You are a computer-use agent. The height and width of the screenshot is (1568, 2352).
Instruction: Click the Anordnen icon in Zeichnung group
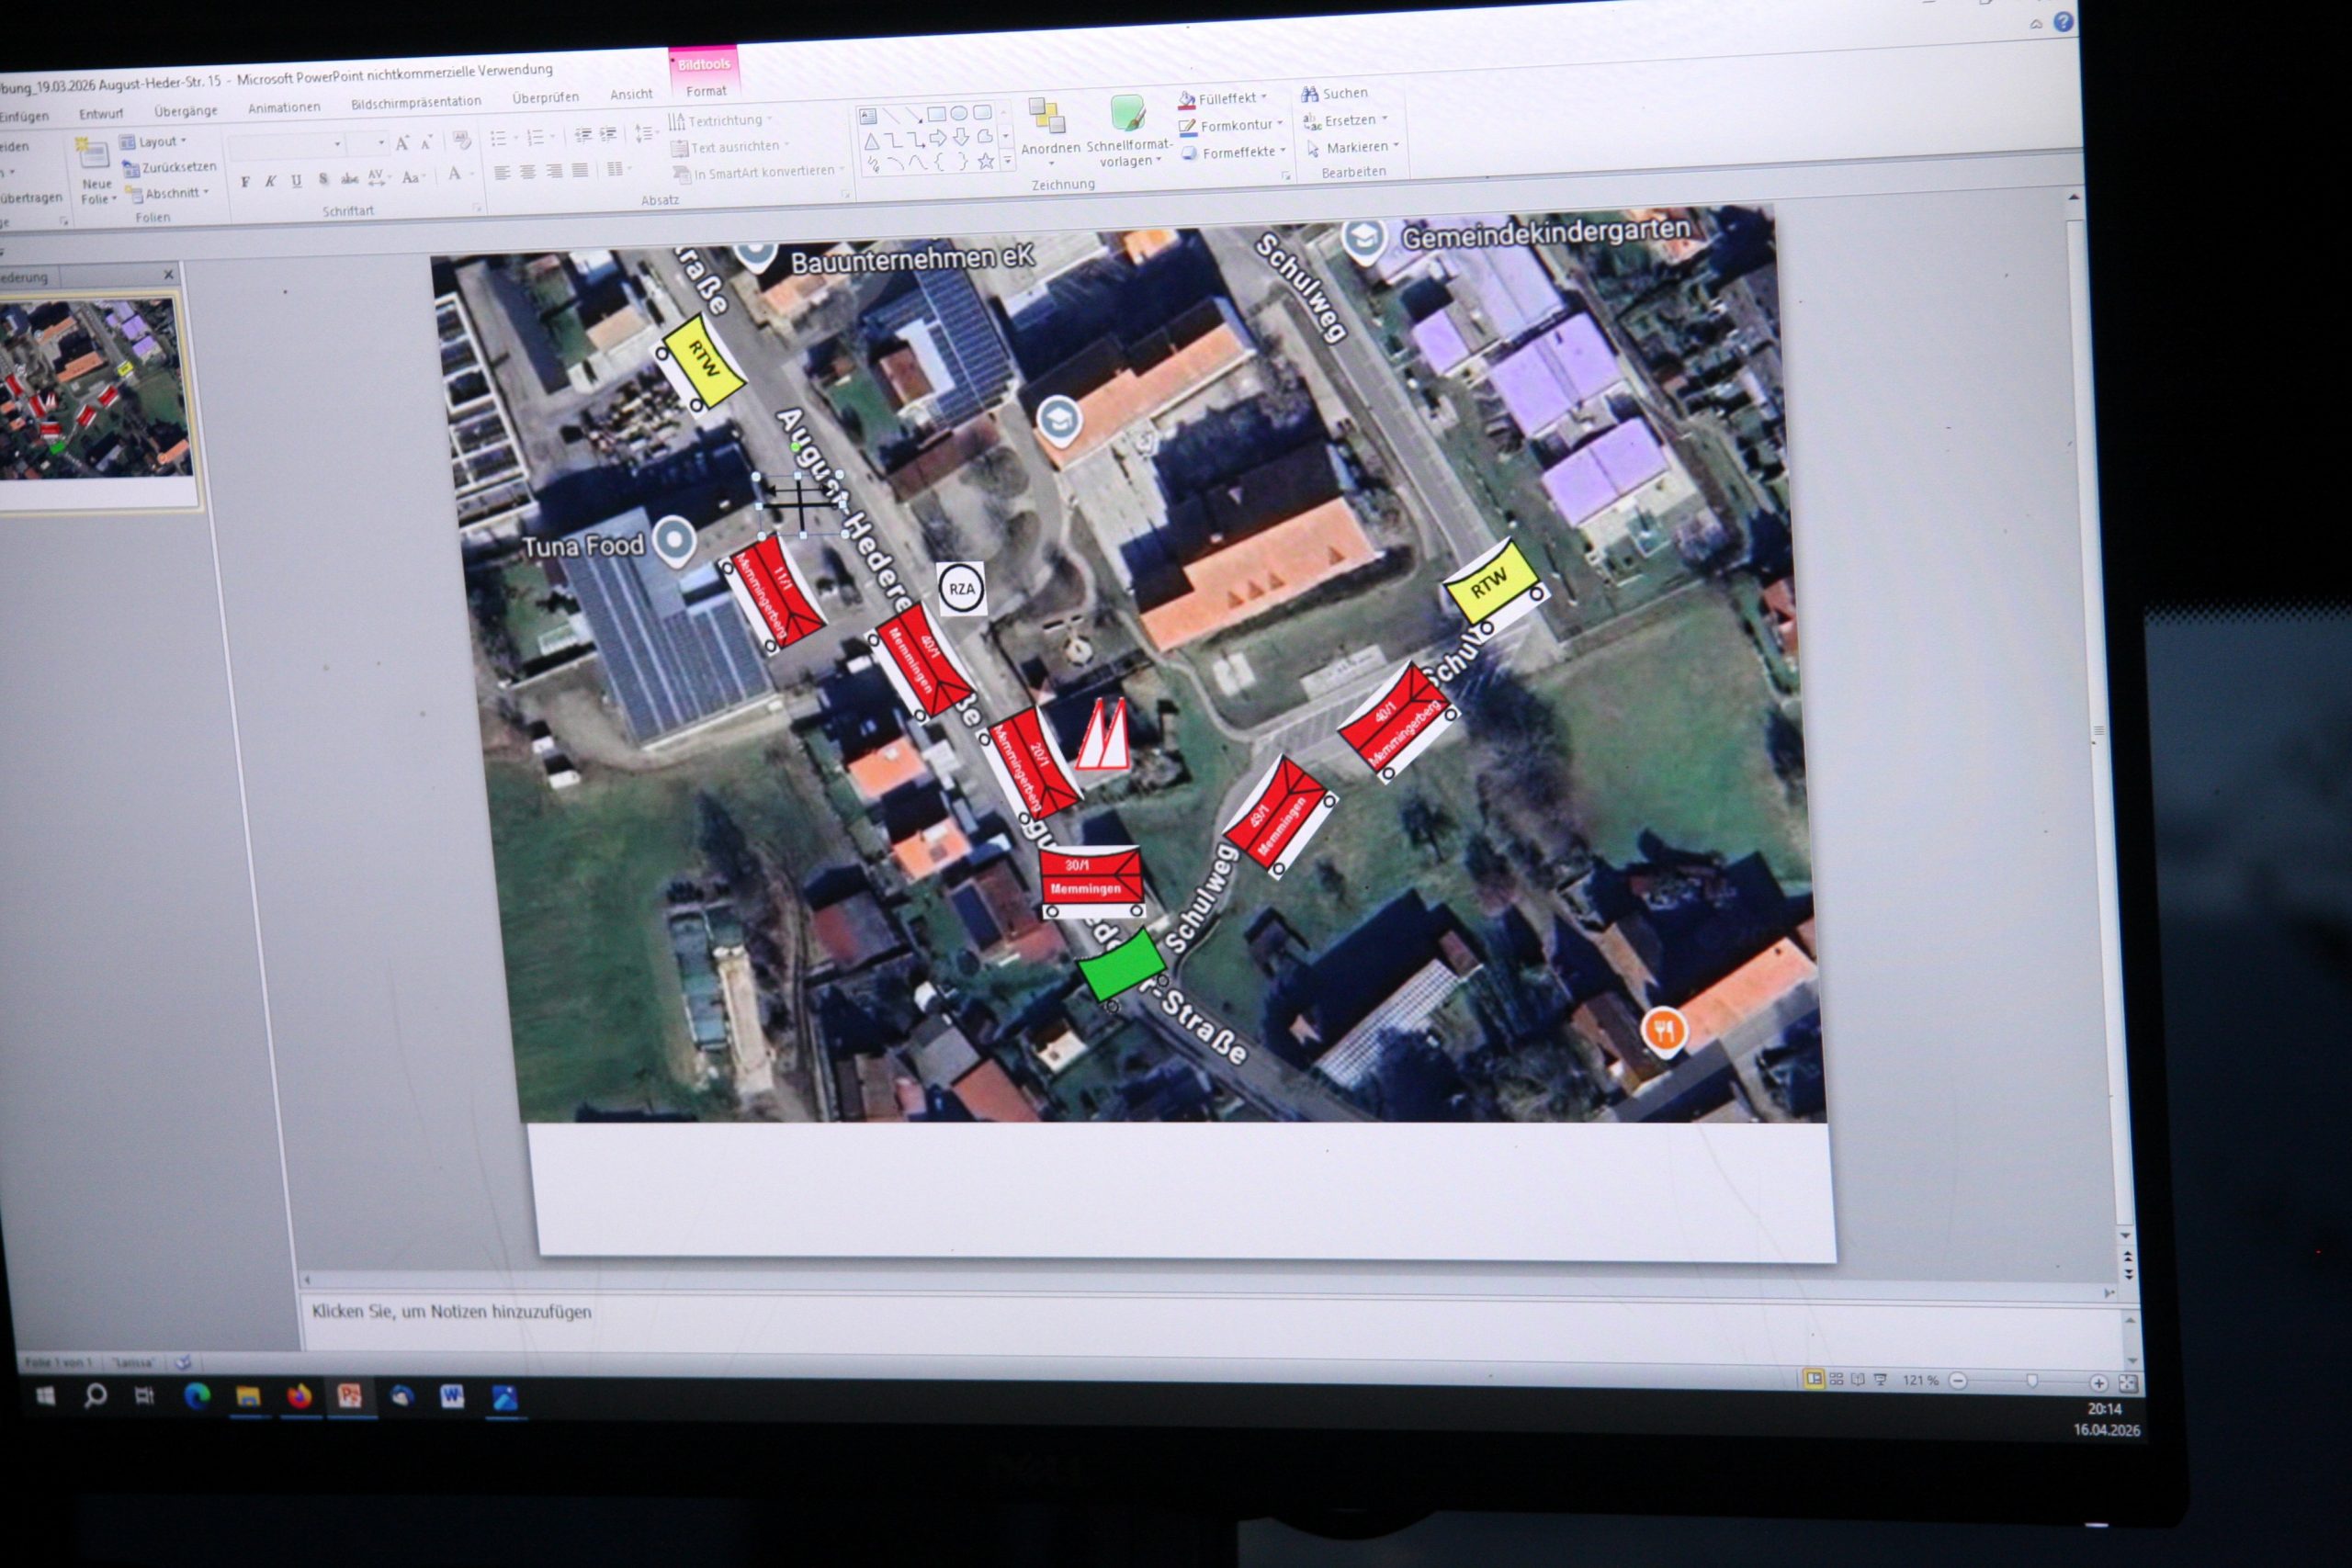tap(1047, 117)
